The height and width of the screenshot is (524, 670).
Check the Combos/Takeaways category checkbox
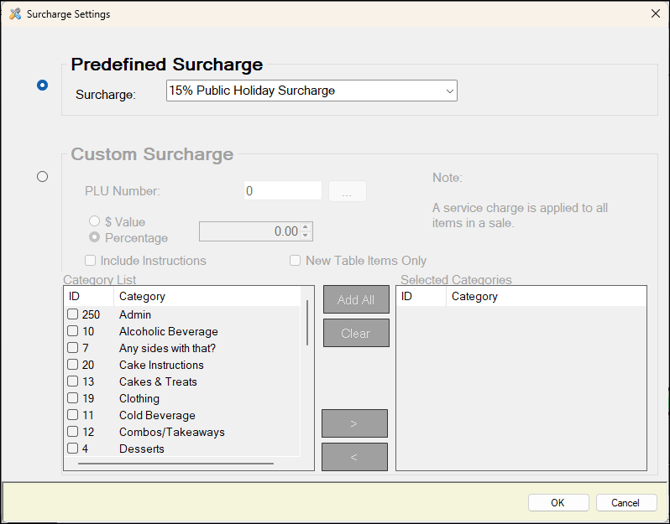[x=73, y=431]
